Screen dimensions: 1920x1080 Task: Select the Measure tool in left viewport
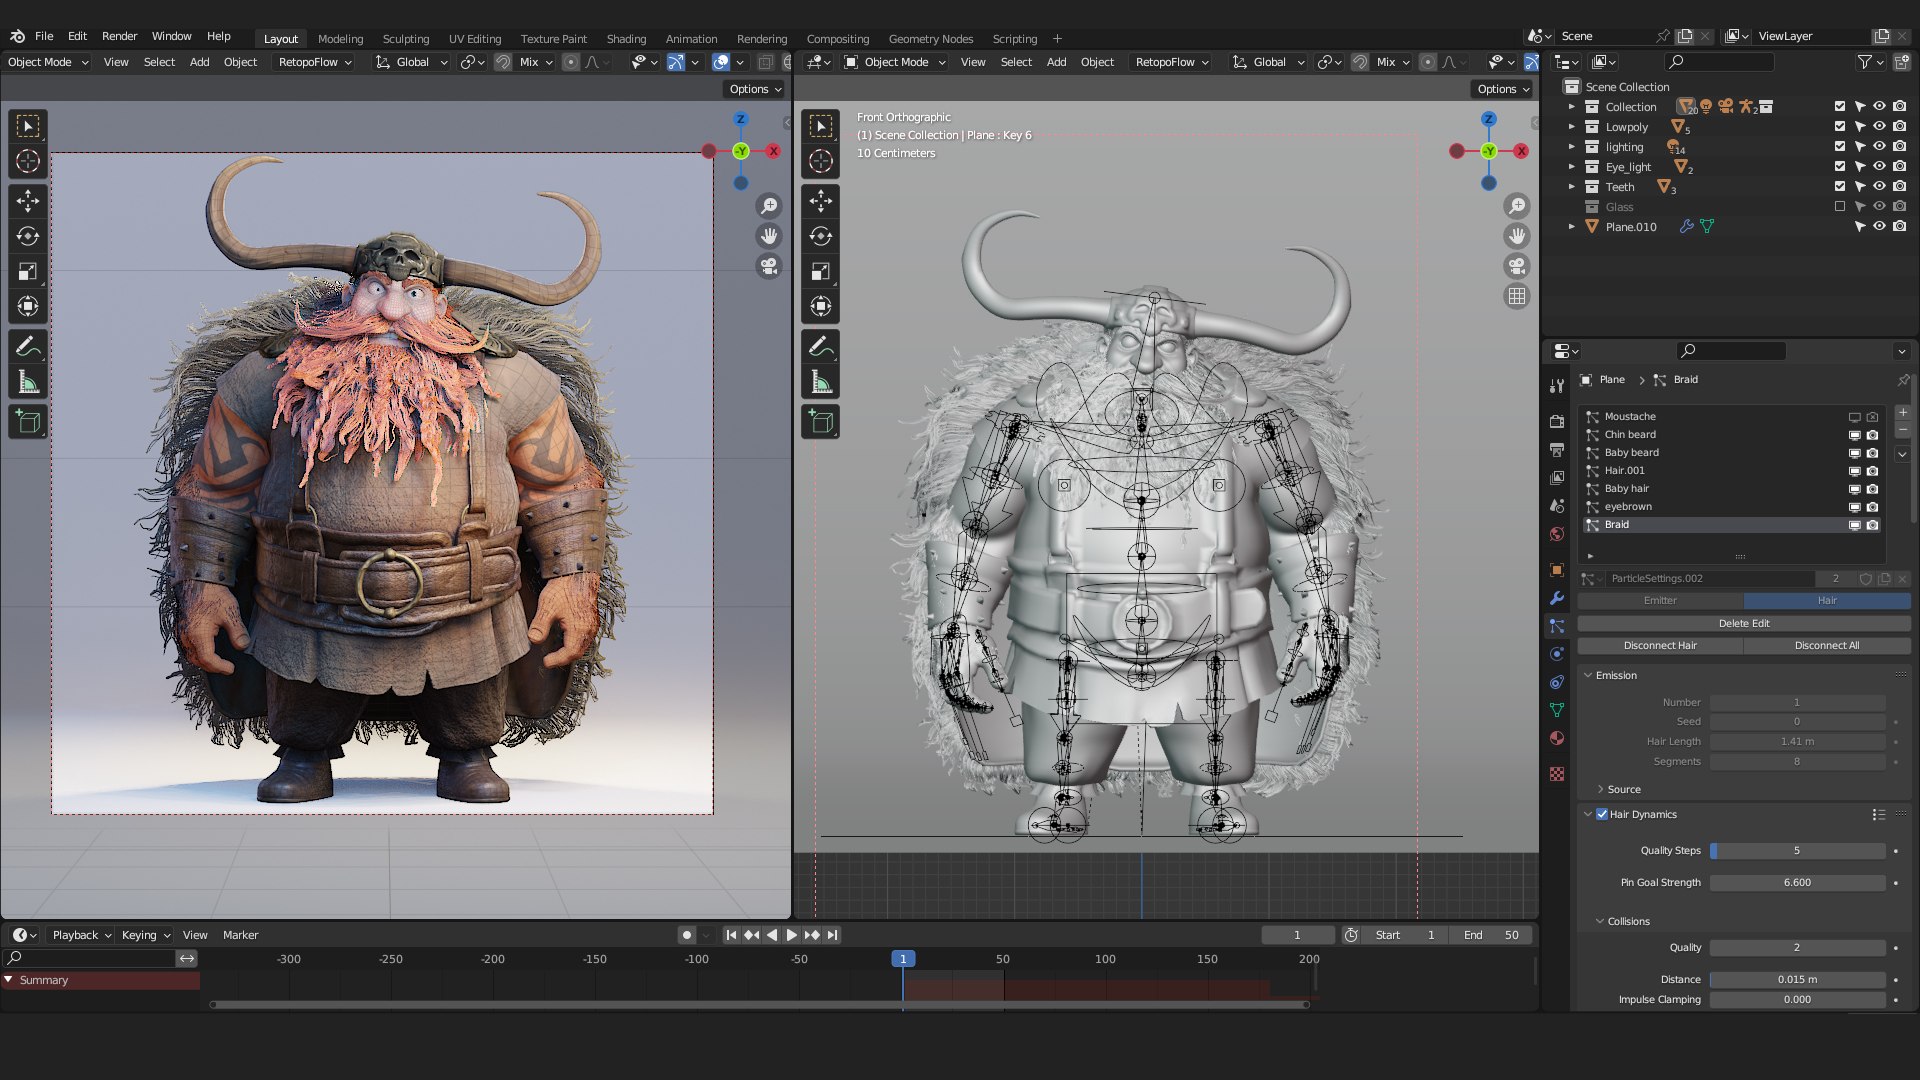[x=28, y=381]
